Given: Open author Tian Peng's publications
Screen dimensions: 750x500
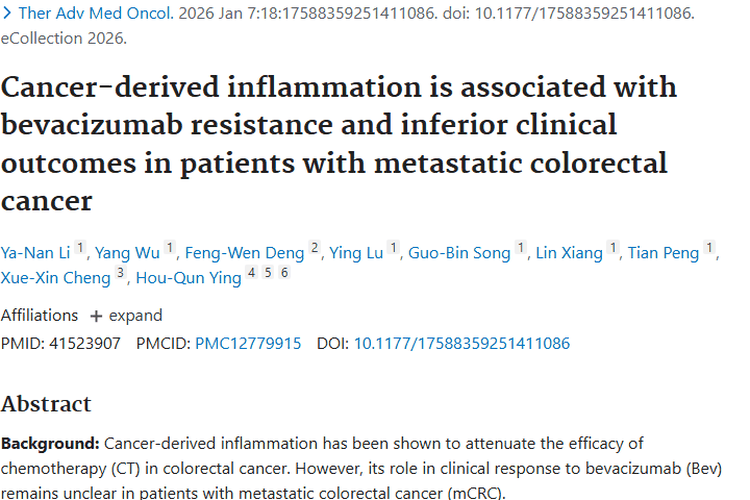Looking at the screenshot, I should [x=663, y=253].
